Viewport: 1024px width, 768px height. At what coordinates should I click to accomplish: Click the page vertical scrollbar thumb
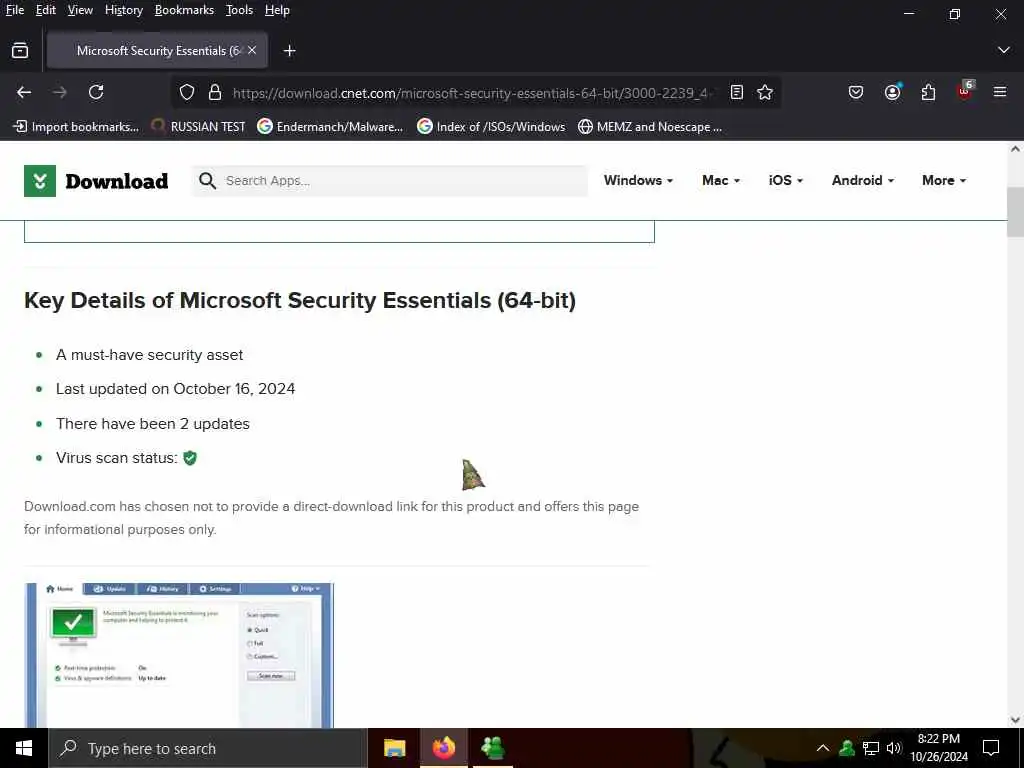[1016, 212]
